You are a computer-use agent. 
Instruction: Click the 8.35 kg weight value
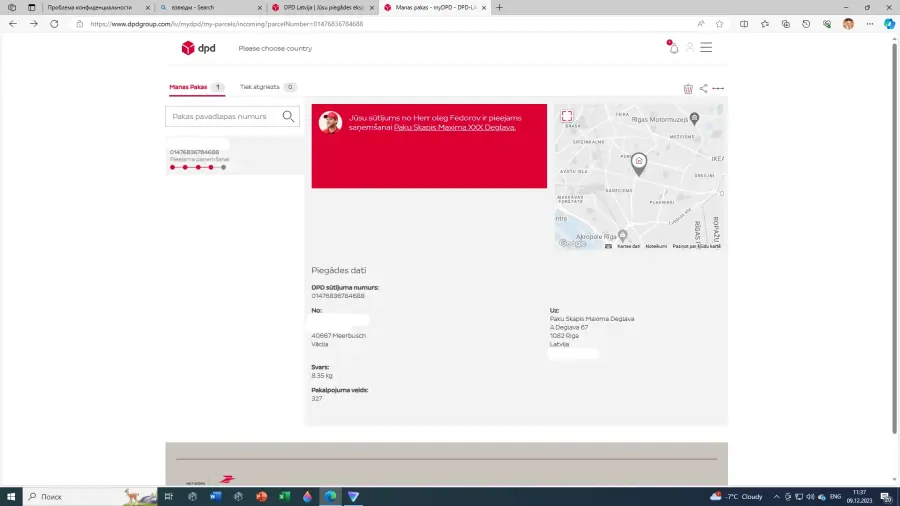pyautogui.click(x=322, y=376)
